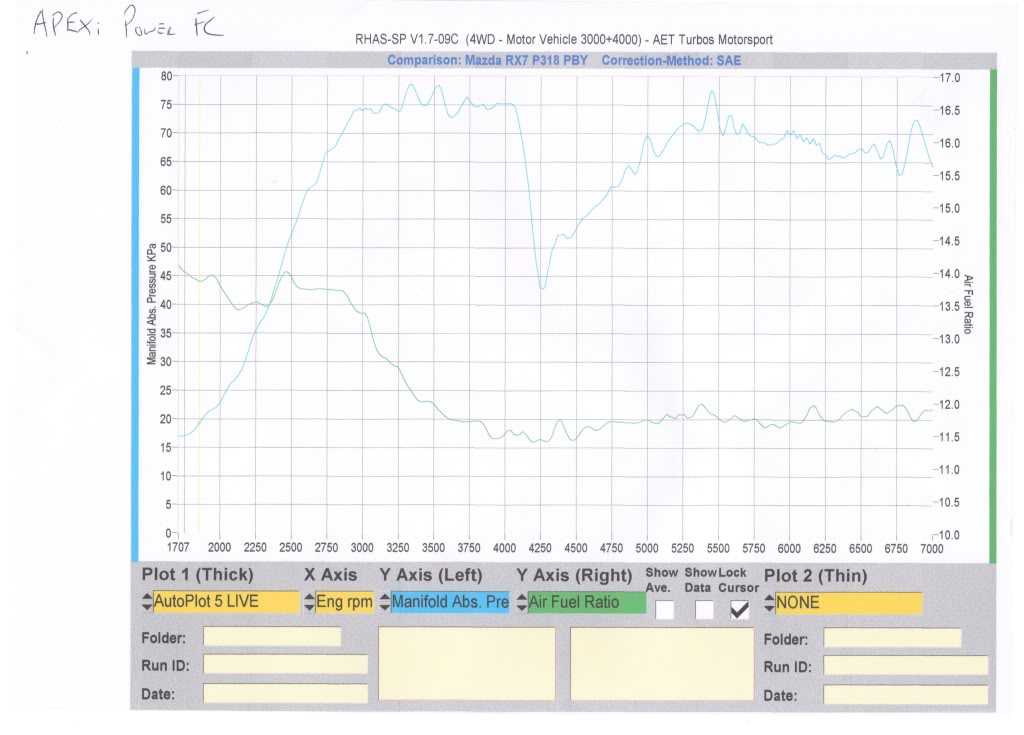Uncheck the Lock Cursor checkbox

click(x=740, y=609)
